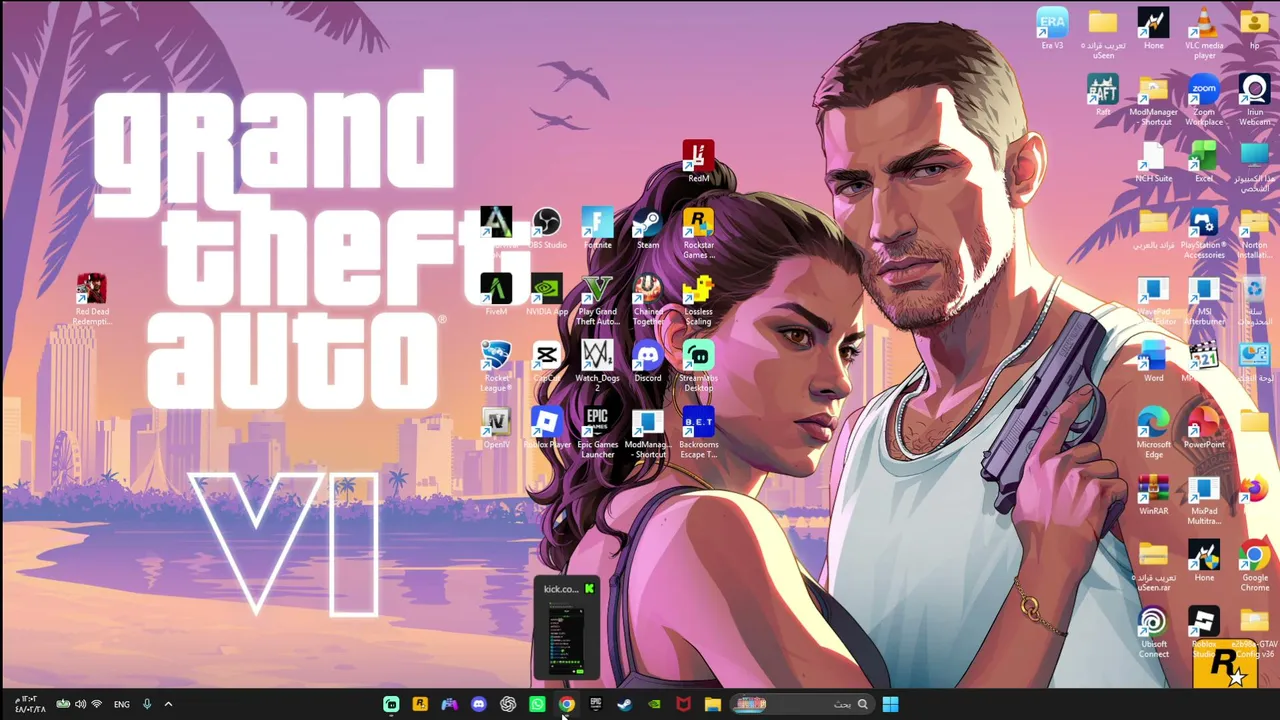Open NVIDIA app from the taskbar
This screenshot has width=1280, height=720.
(654, 704)
